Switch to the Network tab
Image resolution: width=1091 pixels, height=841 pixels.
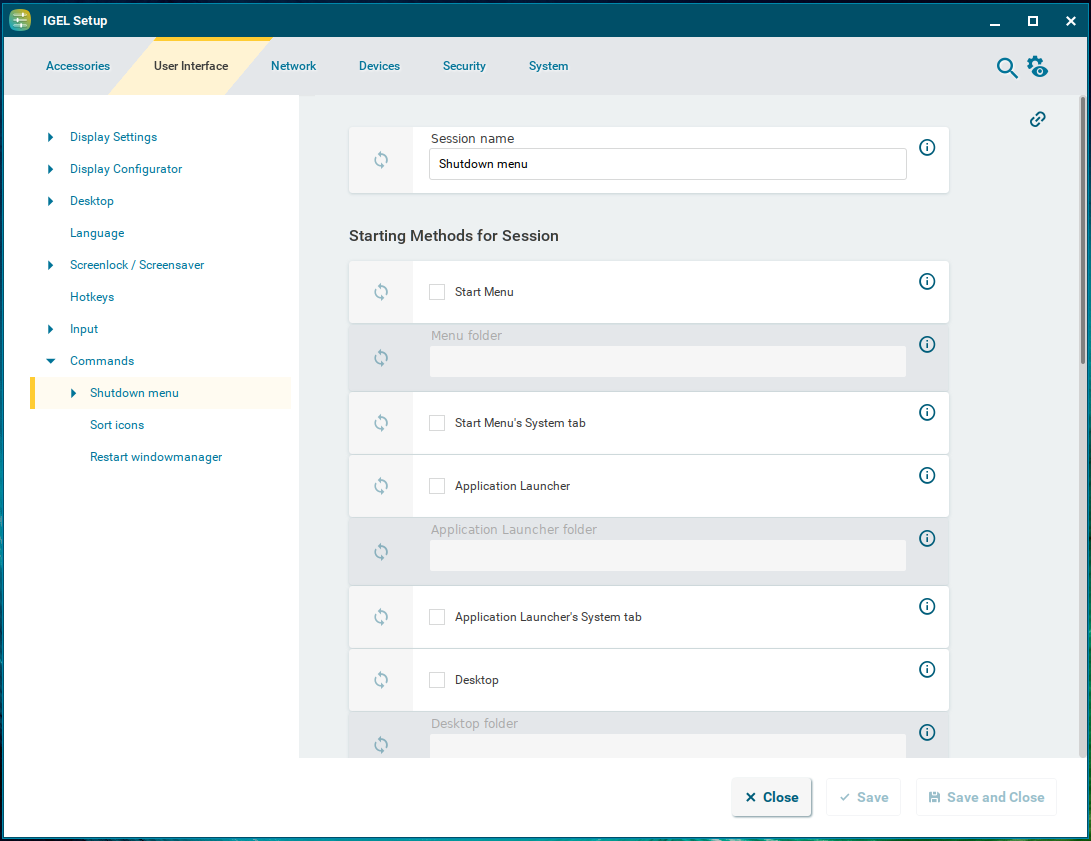[293, 66]
